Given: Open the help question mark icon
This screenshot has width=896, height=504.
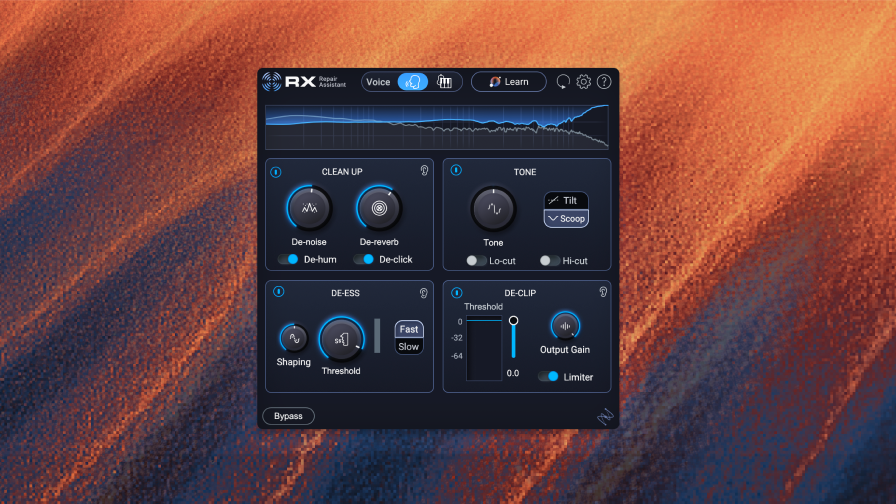Looking at the screenshot, I should click(604, 82).
